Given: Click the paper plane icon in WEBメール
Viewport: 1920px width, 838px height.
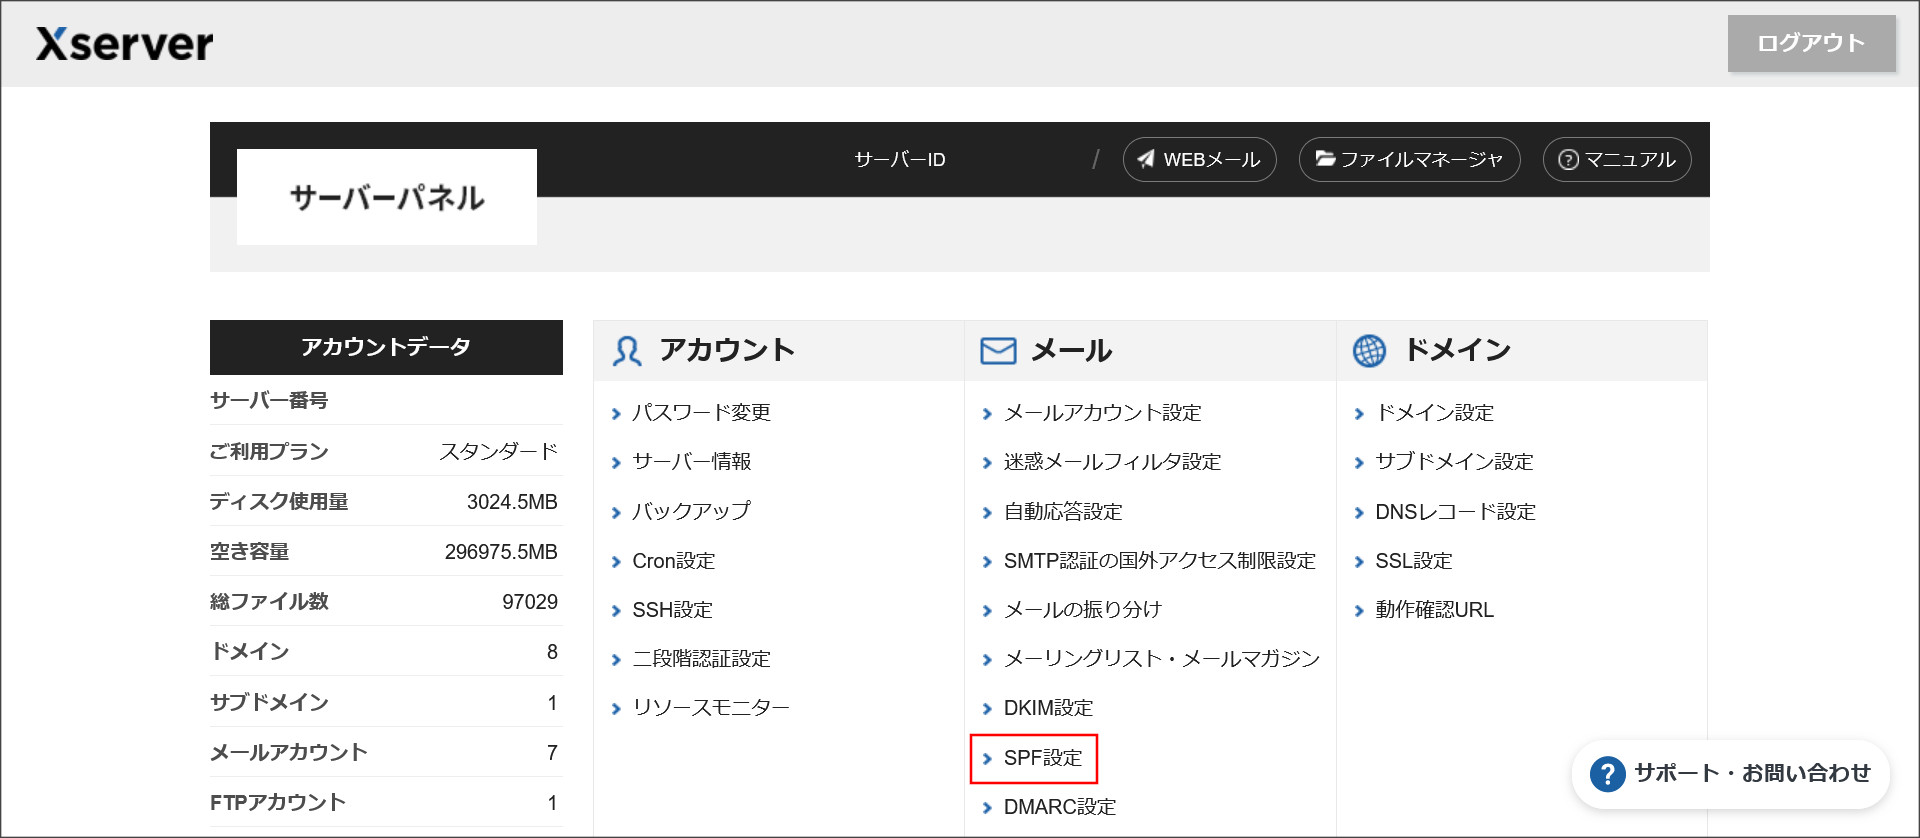Looking at the screenshot, I should [x=1146, y=159].
